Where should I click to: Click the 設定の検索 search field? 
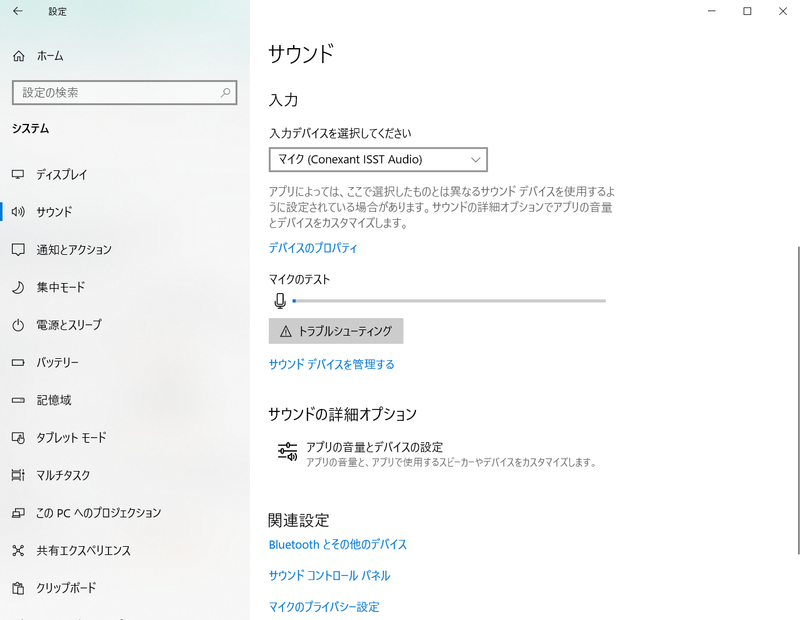coord(124,92)
